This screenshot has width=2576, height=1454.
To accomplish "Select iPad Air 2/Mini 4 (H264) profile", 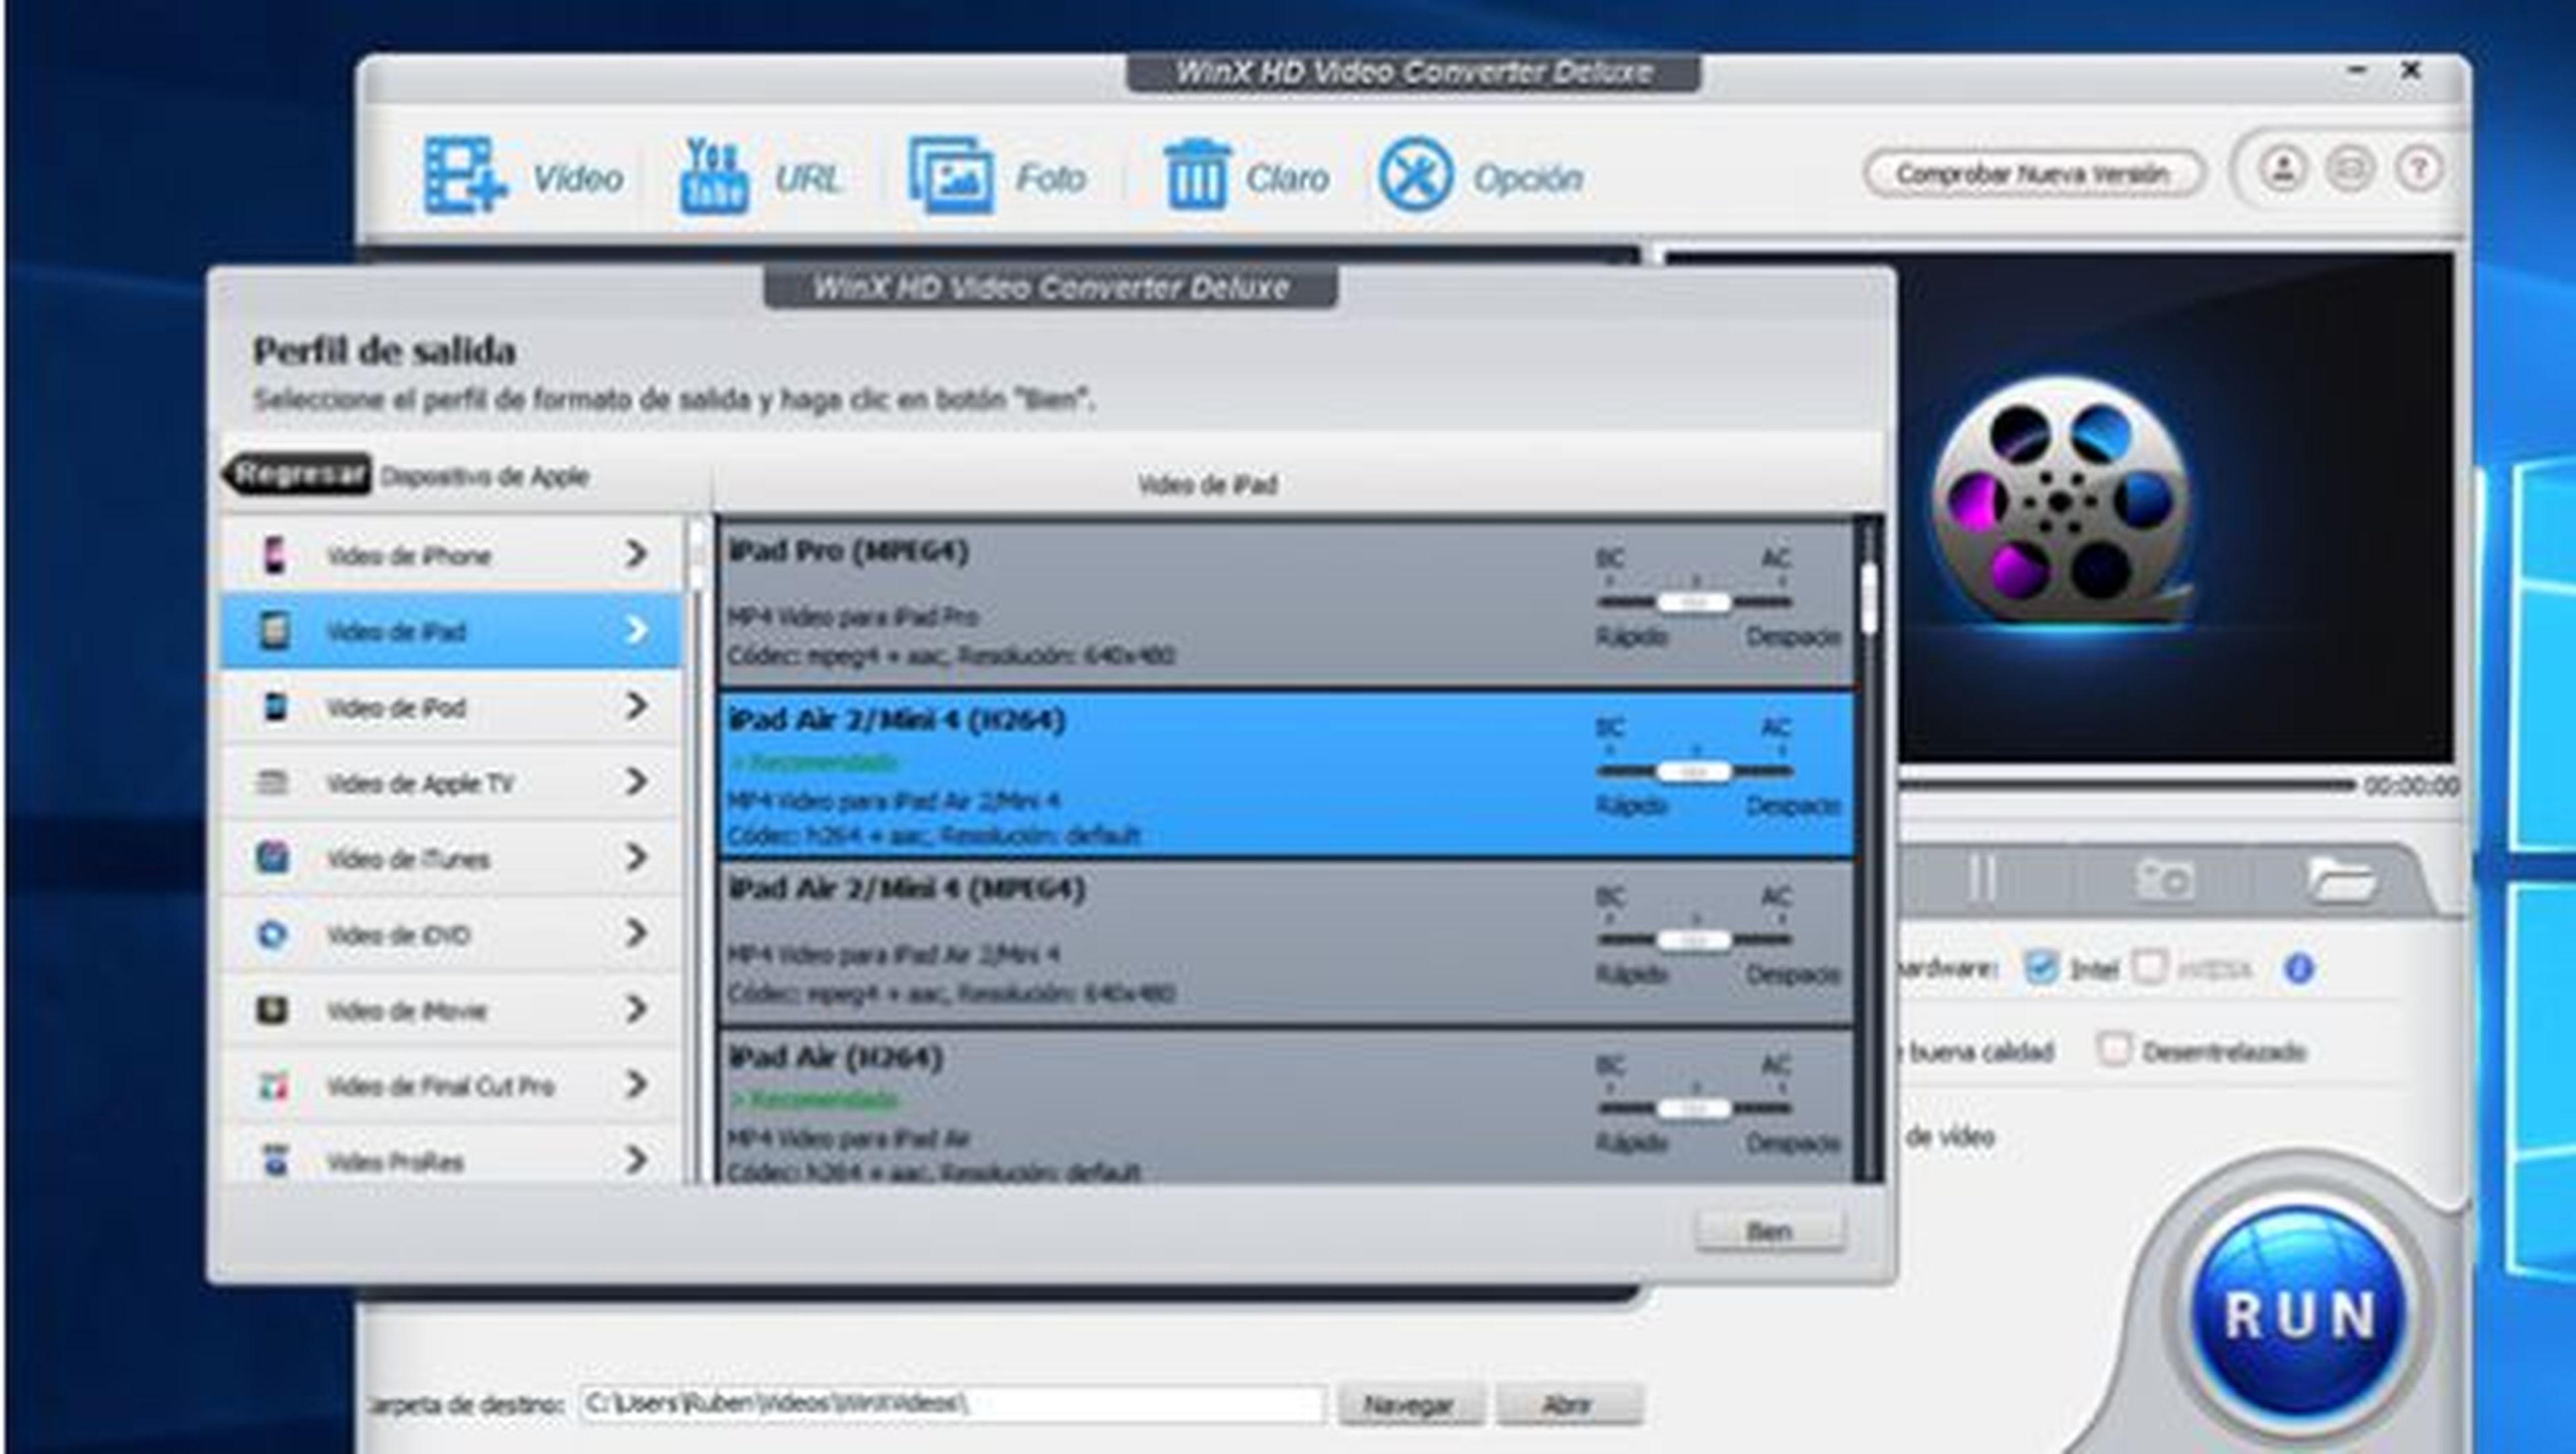I will coord(1286,773).
